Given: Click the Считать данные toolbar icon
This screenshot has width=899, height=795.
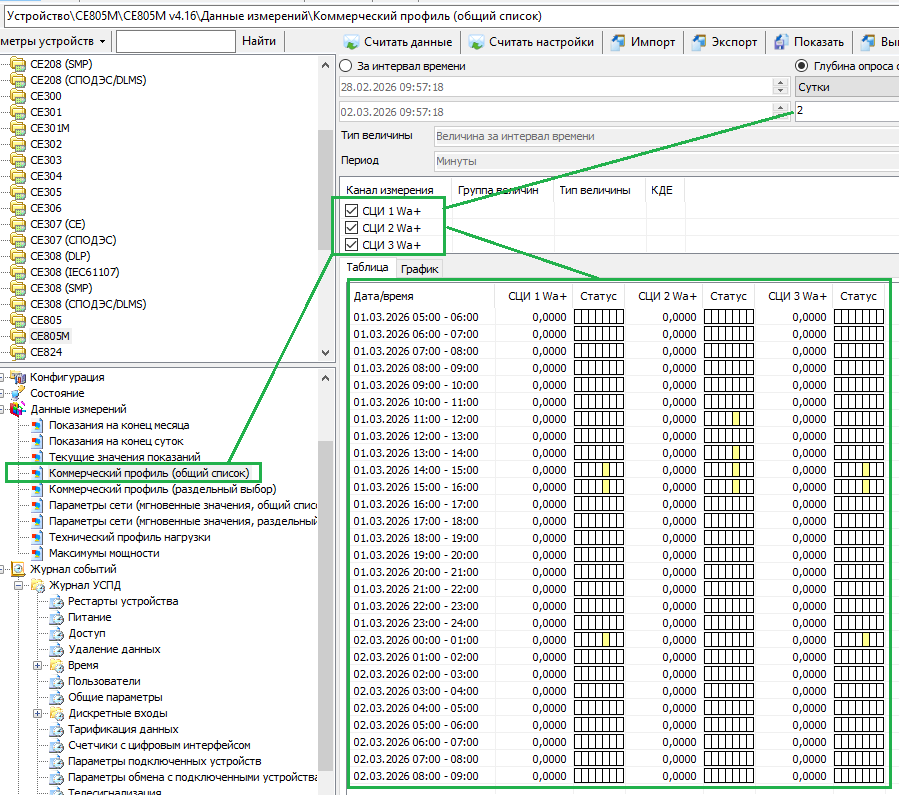Looking at the screenshot, I should tap(352, 42).
